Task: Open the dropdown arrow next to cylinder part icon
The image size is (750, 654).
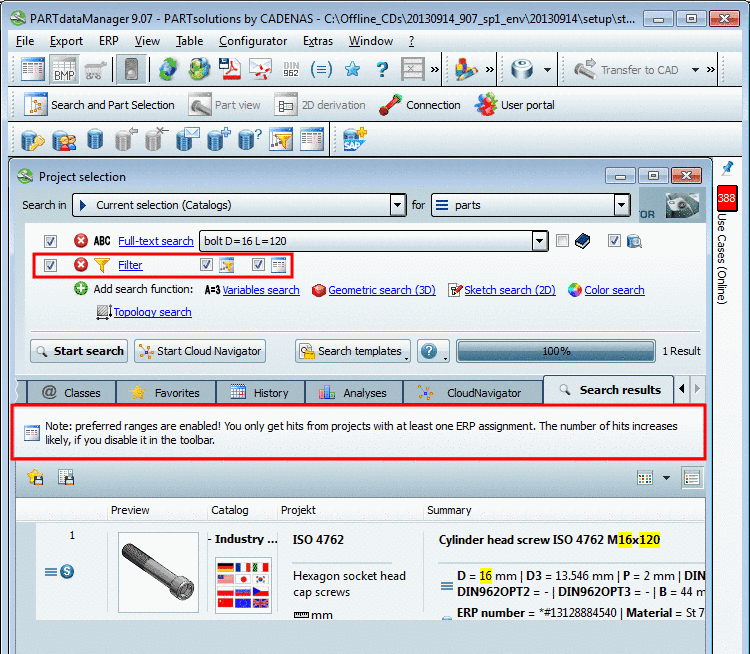Action: click(x=547, y=70)
